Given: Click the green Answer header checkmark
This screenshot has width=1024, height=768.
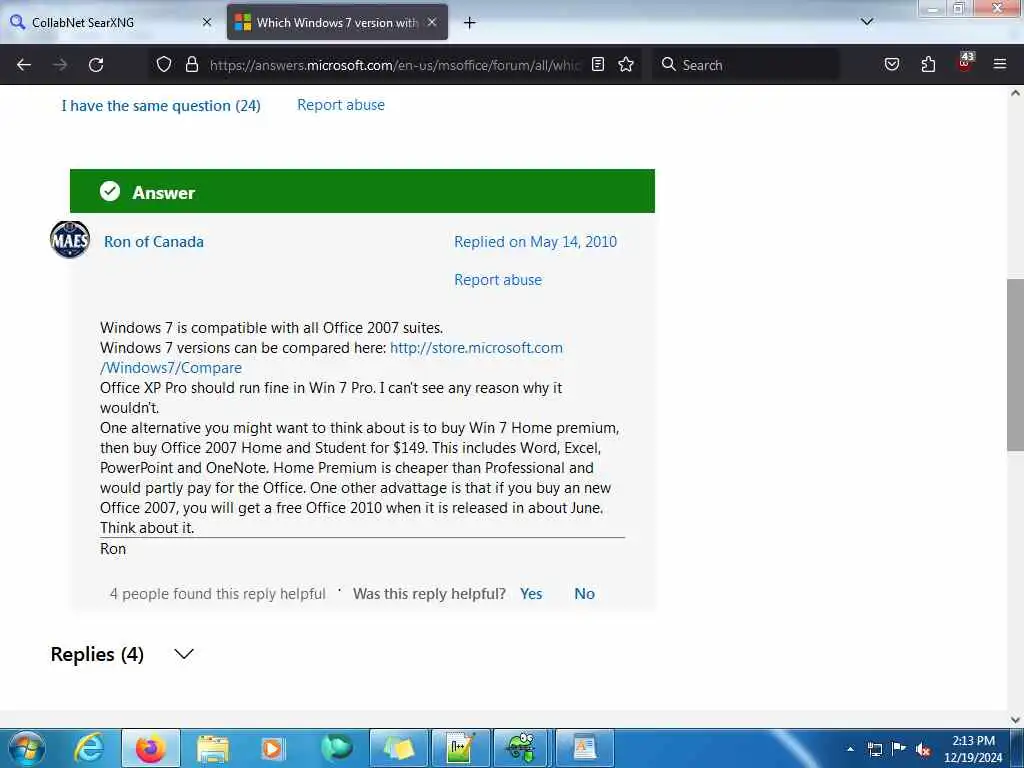Looking at the screenshot, I should point(110,191).
